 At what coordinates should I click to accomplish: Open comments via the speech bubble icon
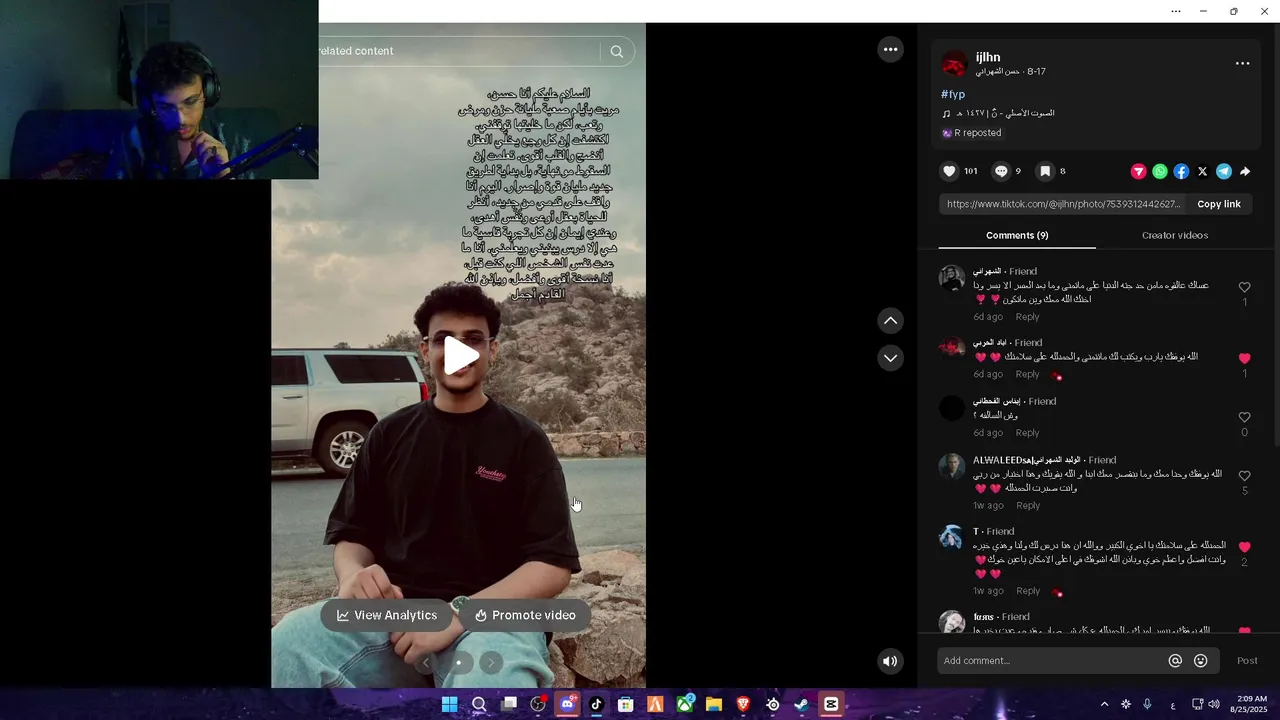(1001, 171)
